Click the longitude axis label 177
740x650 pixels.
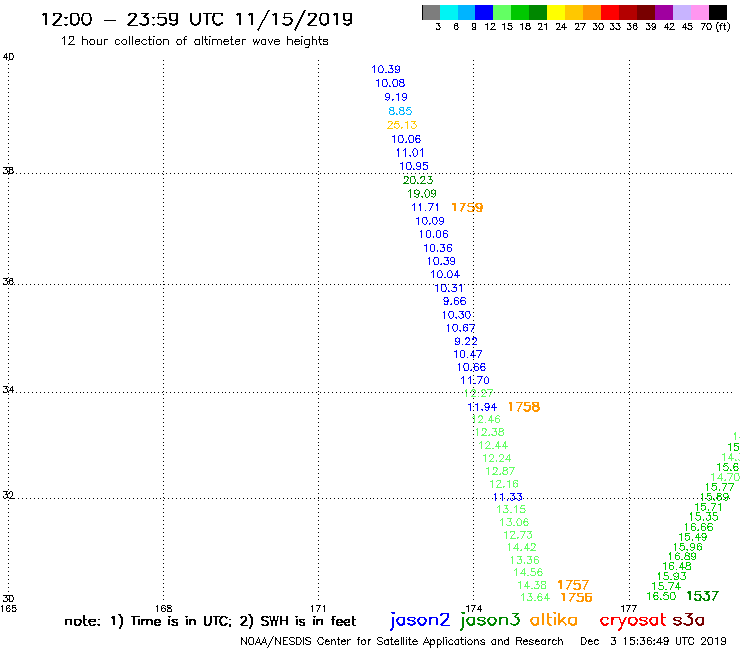tap(629, 608)
